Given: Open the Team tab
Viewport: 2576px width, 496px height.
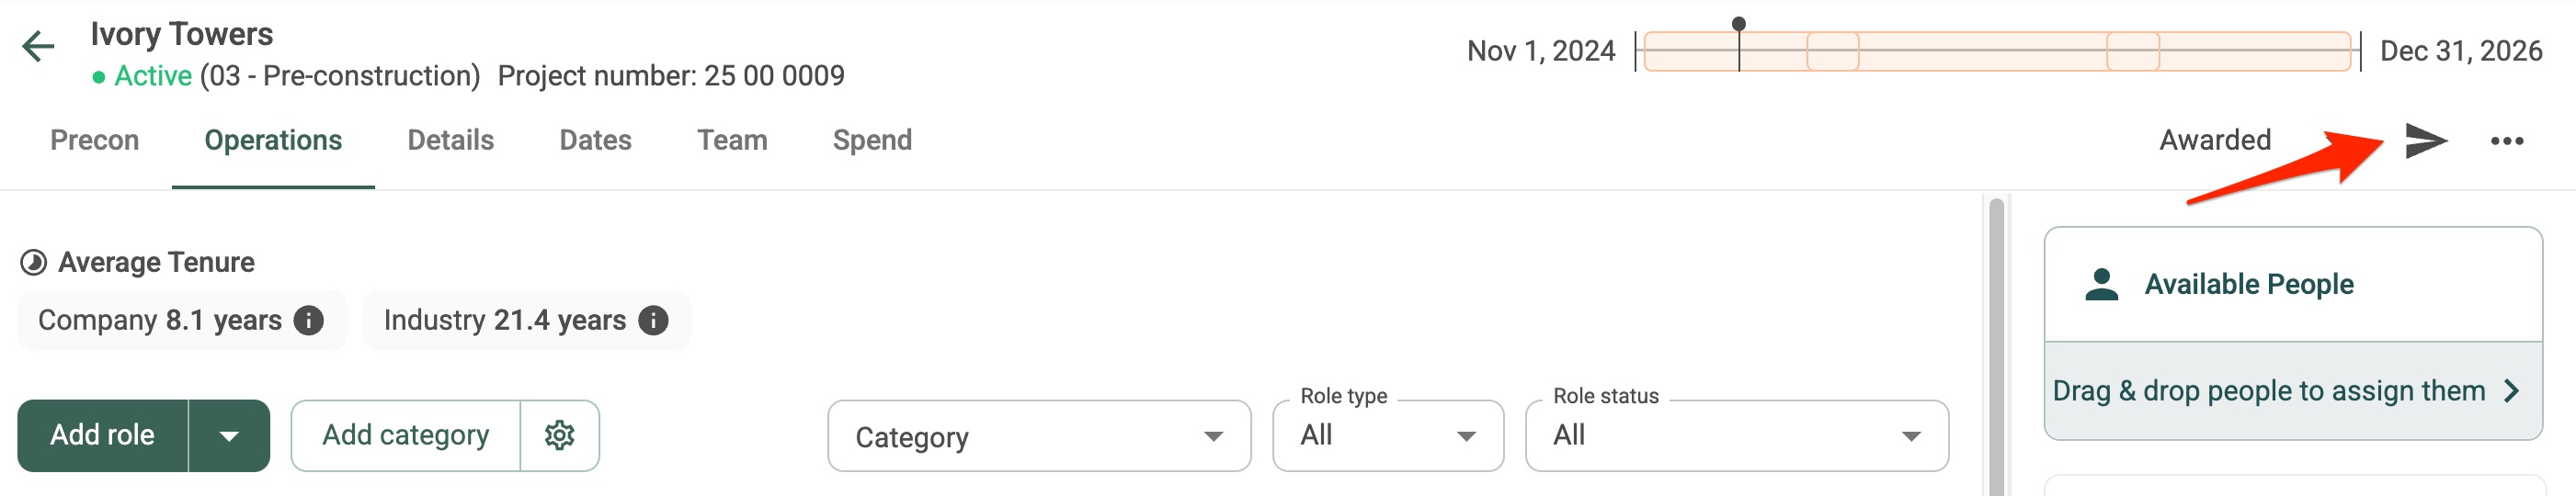Looking at the screenshot, I should (732, 140).
